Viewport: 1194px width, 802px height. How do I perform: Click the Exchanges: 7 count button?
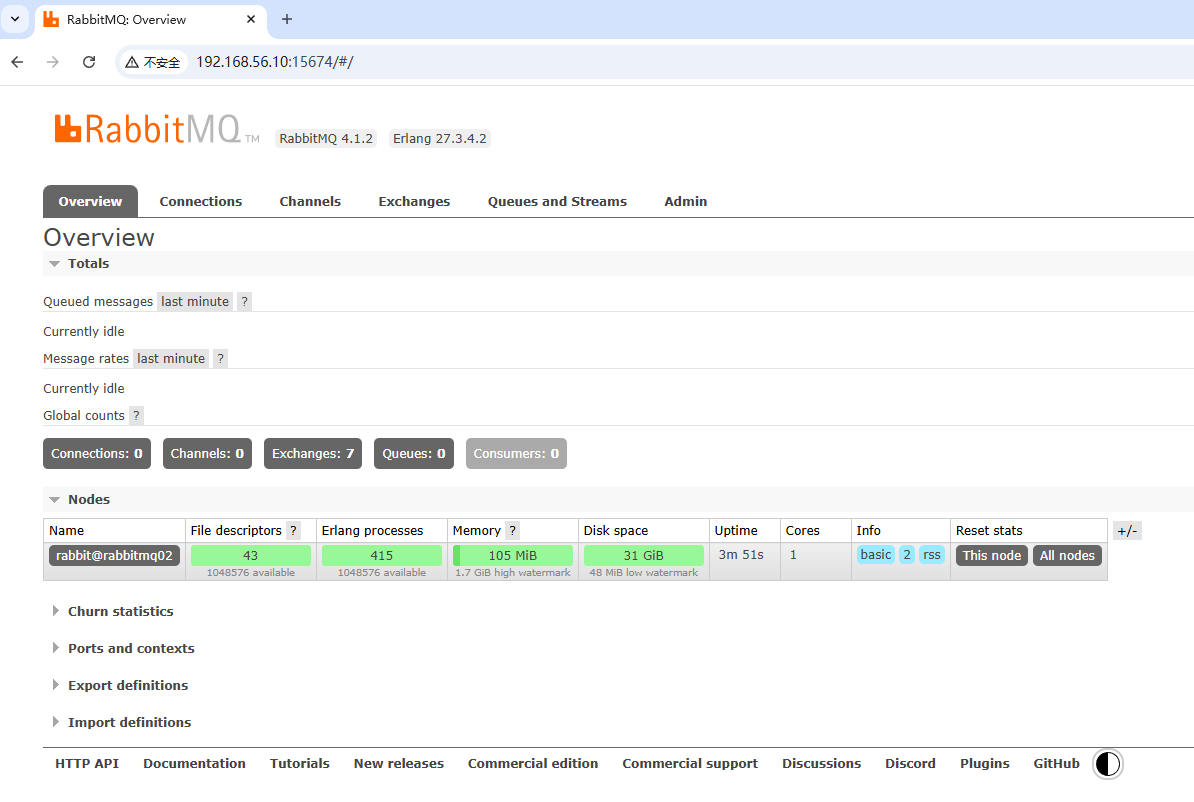point(313,454)
